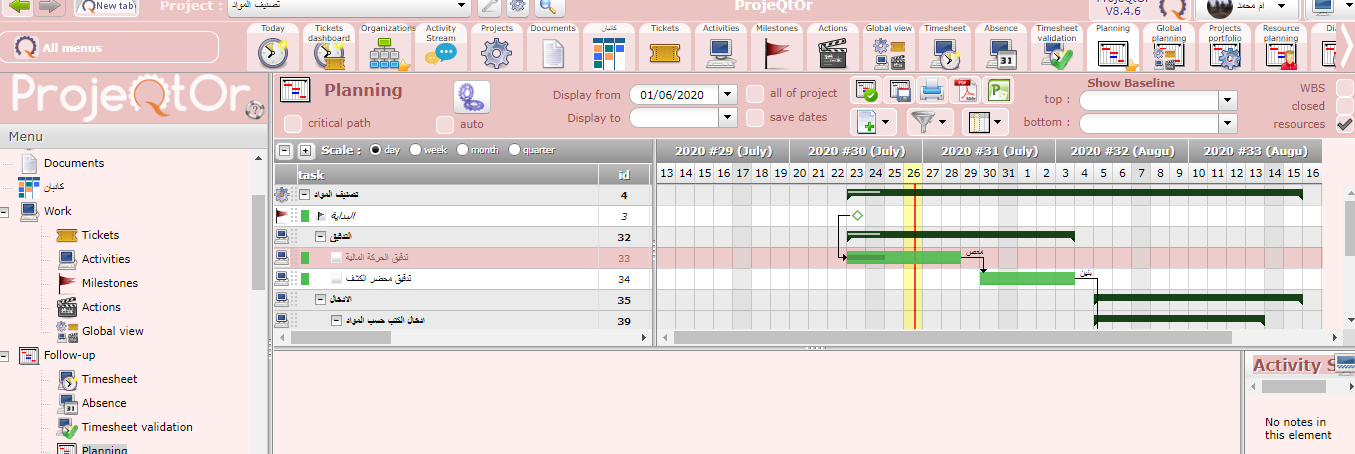Select the week scale radio button

[416, 150]
